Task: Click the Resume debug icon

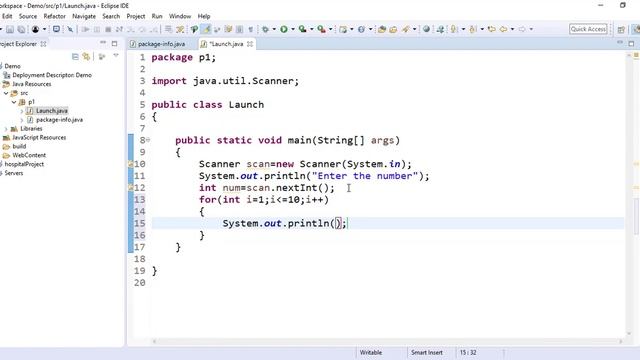Action: point(85,29)
